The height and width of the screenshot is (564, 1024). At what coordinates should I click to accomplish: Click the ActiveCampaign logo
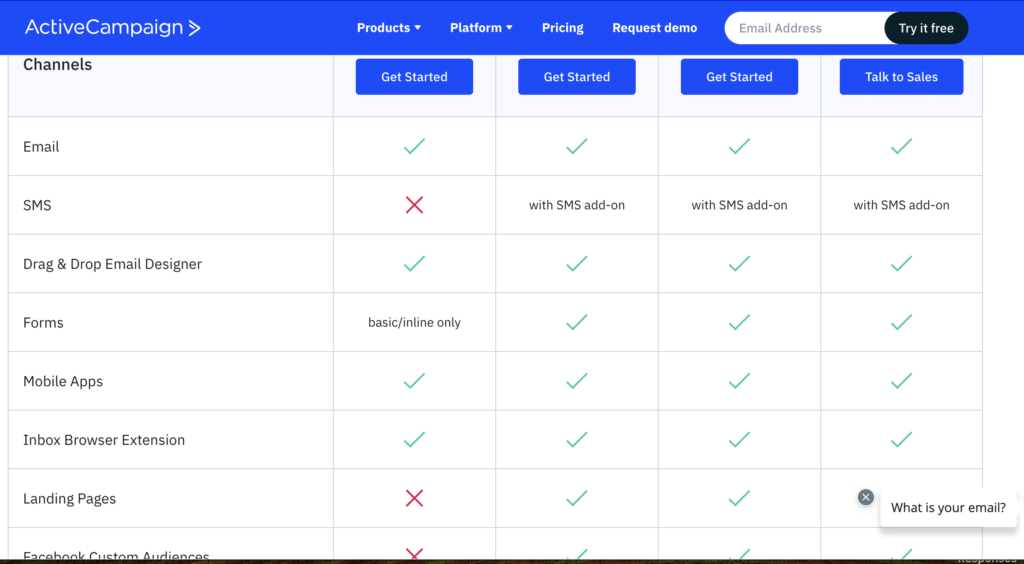point(112,28)
